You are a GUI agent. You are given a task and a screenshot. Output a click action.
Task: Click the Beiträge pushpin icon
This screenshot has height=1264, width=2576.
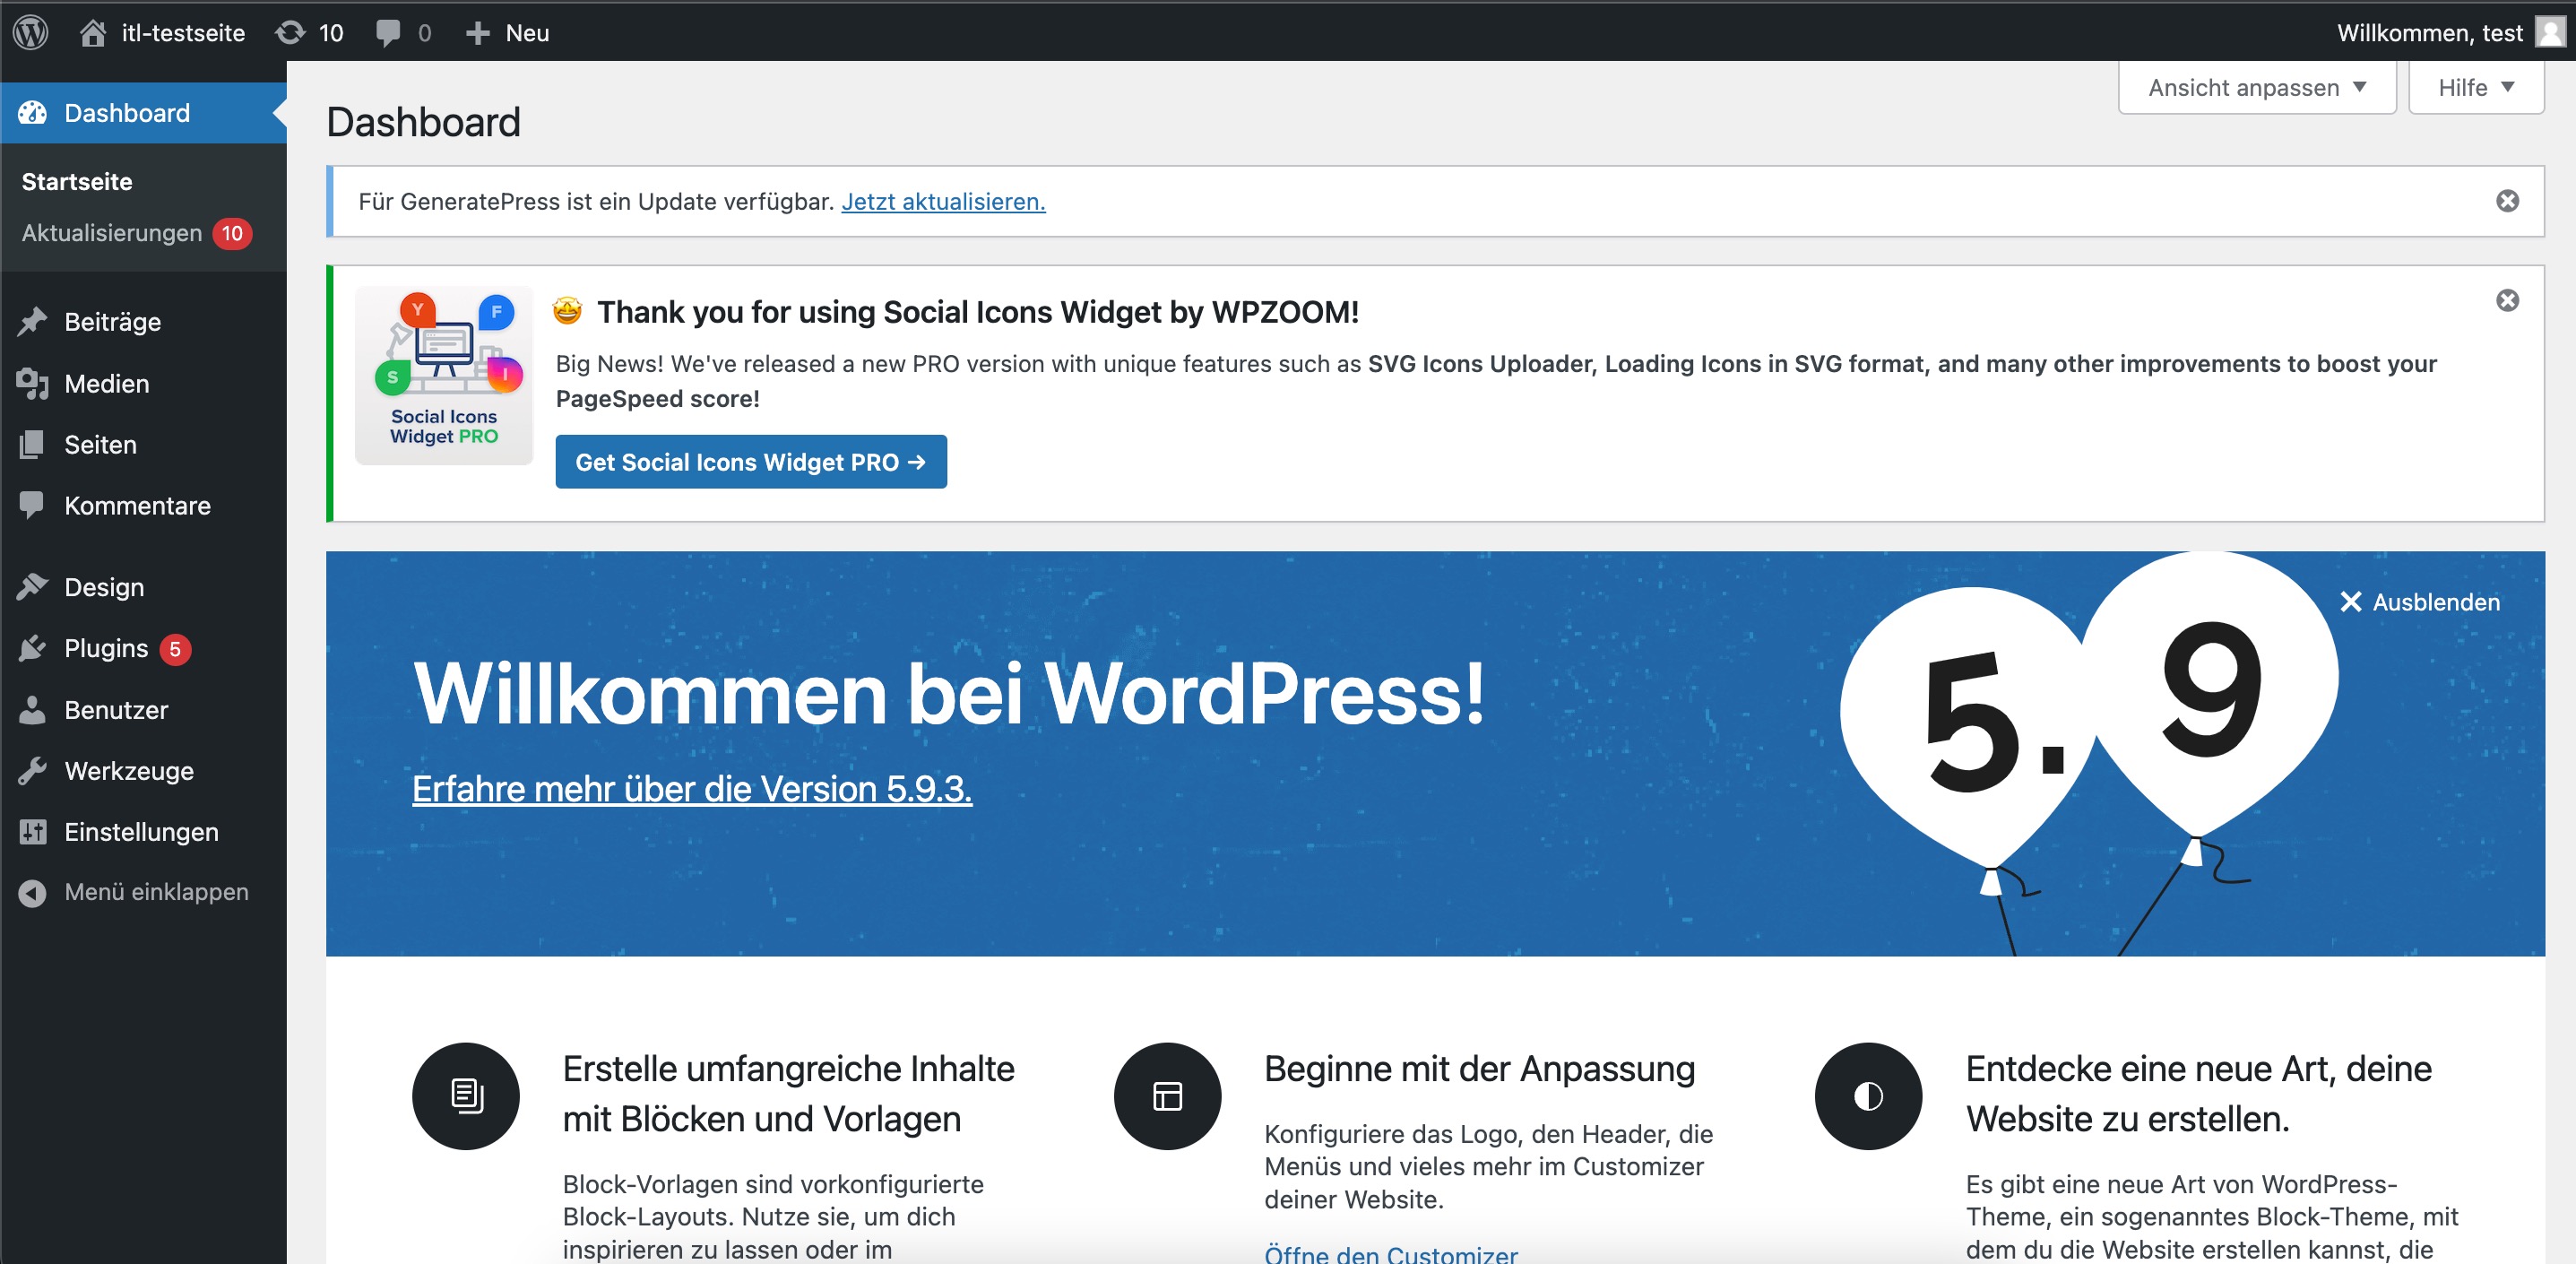[x=32, y=322]
